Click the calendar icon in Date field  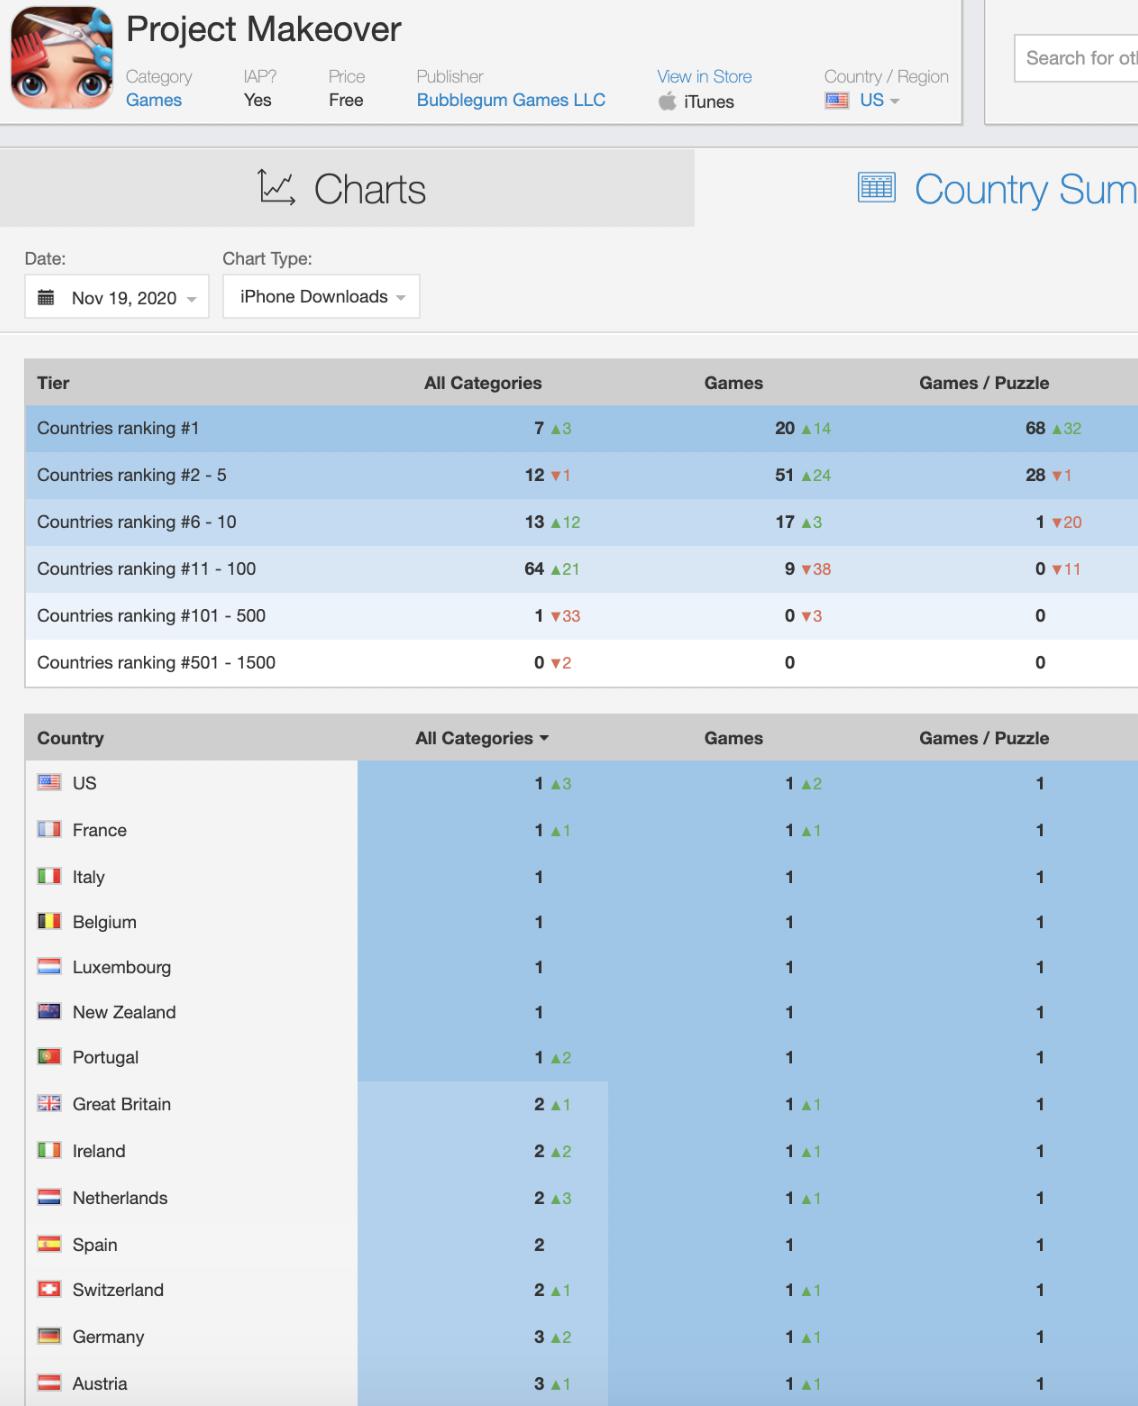pyautogui.click(x=46, y=297)
